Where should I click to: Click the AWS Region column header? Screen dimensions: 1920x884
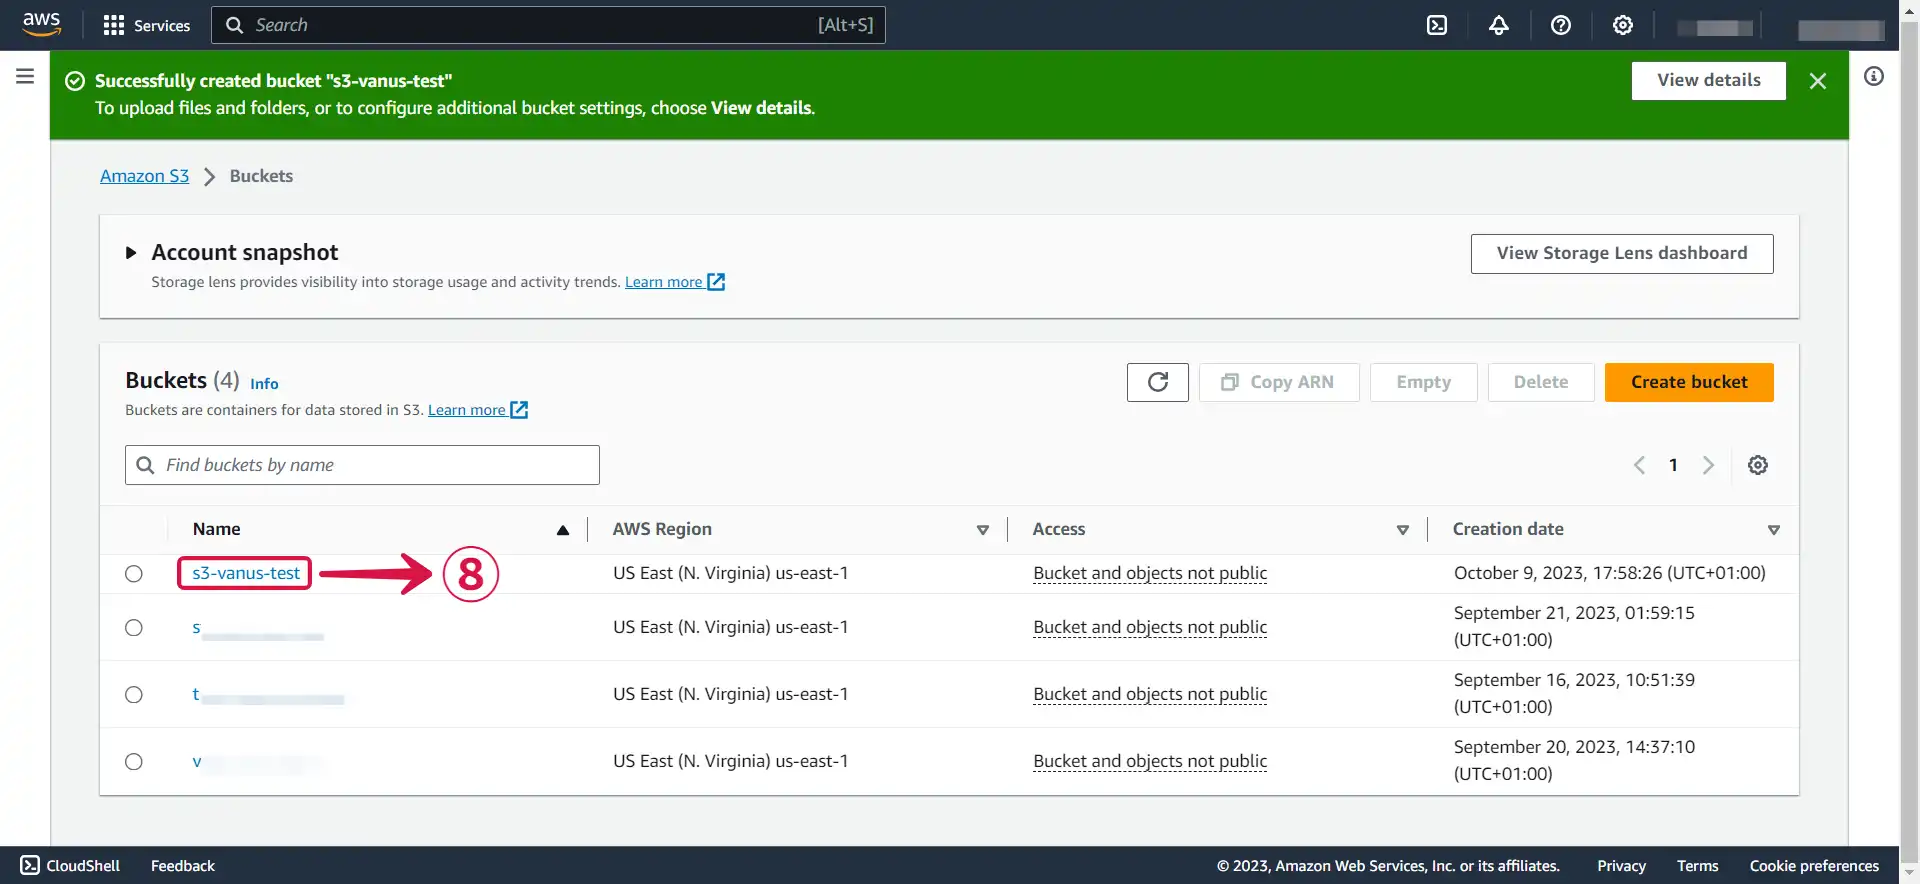[662, 529]
